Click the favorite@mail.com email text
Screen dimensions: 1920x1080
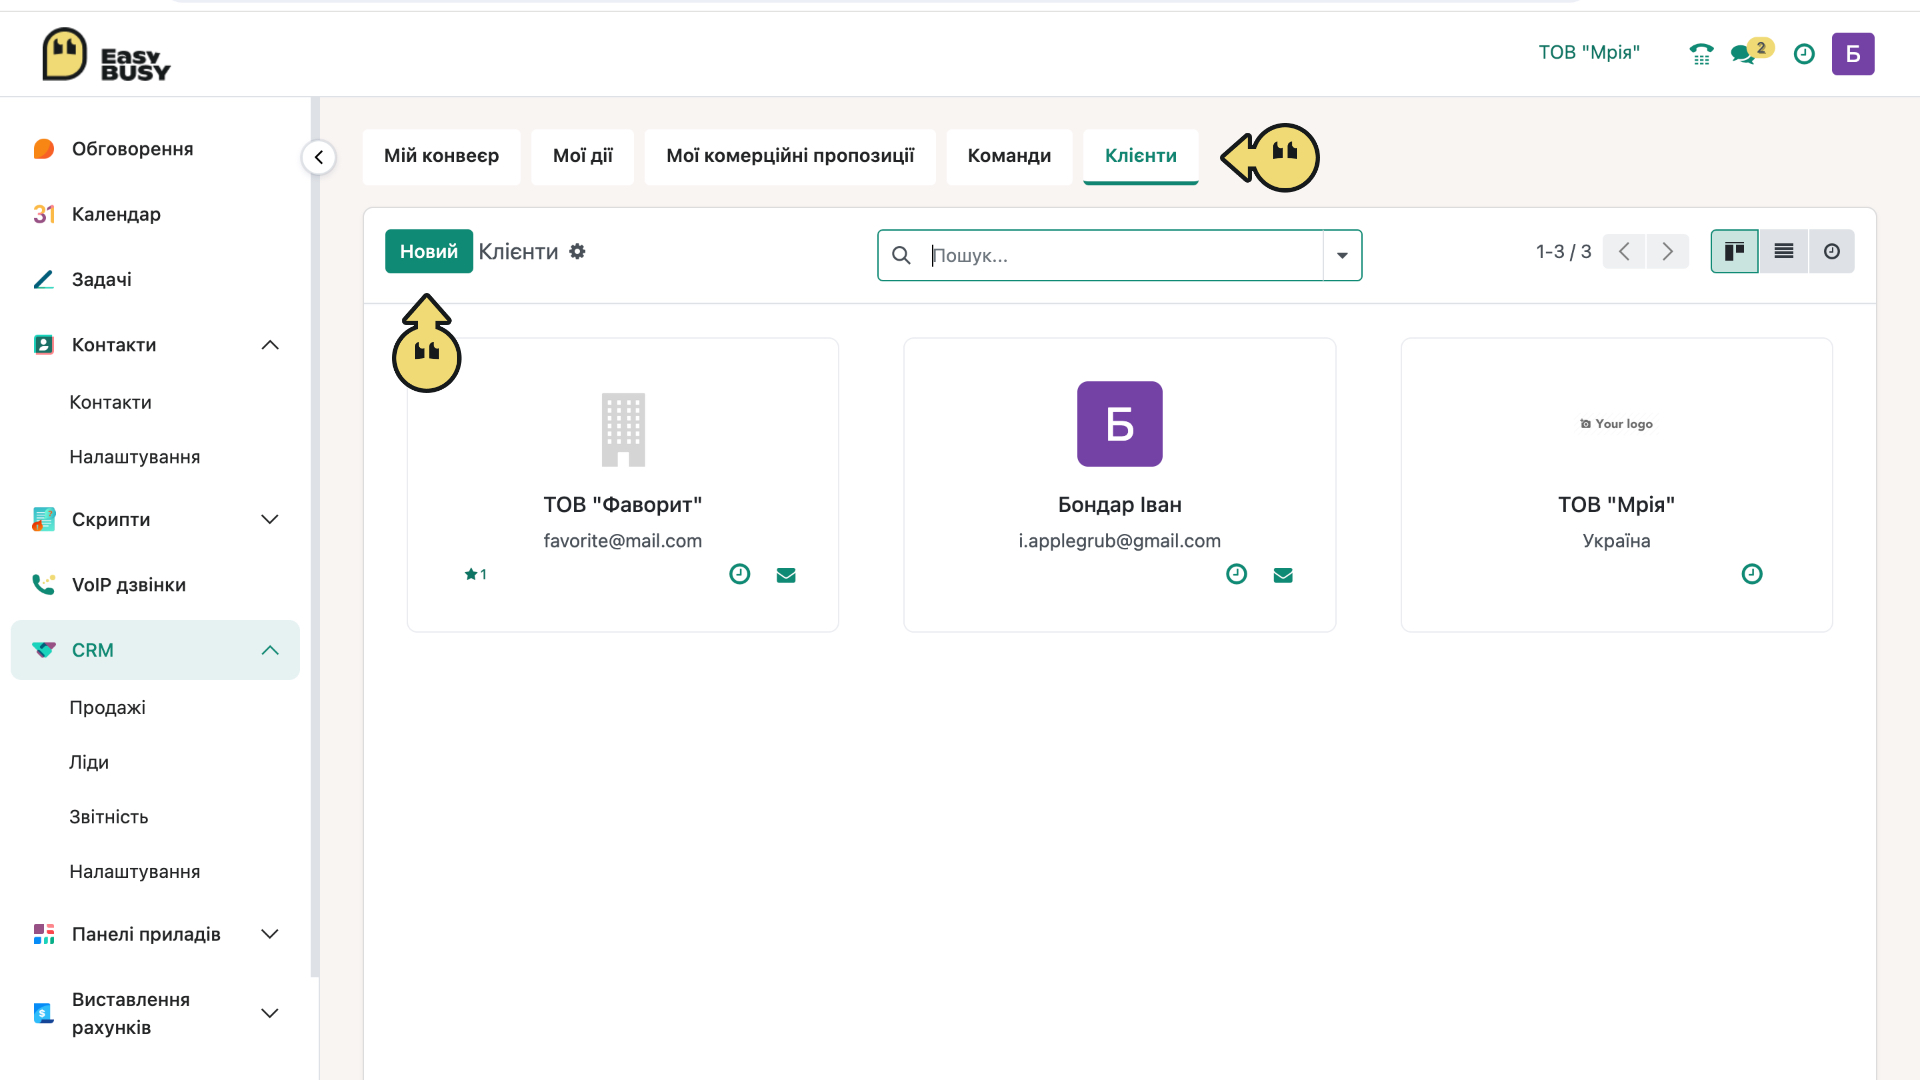(x=623, y=541)
